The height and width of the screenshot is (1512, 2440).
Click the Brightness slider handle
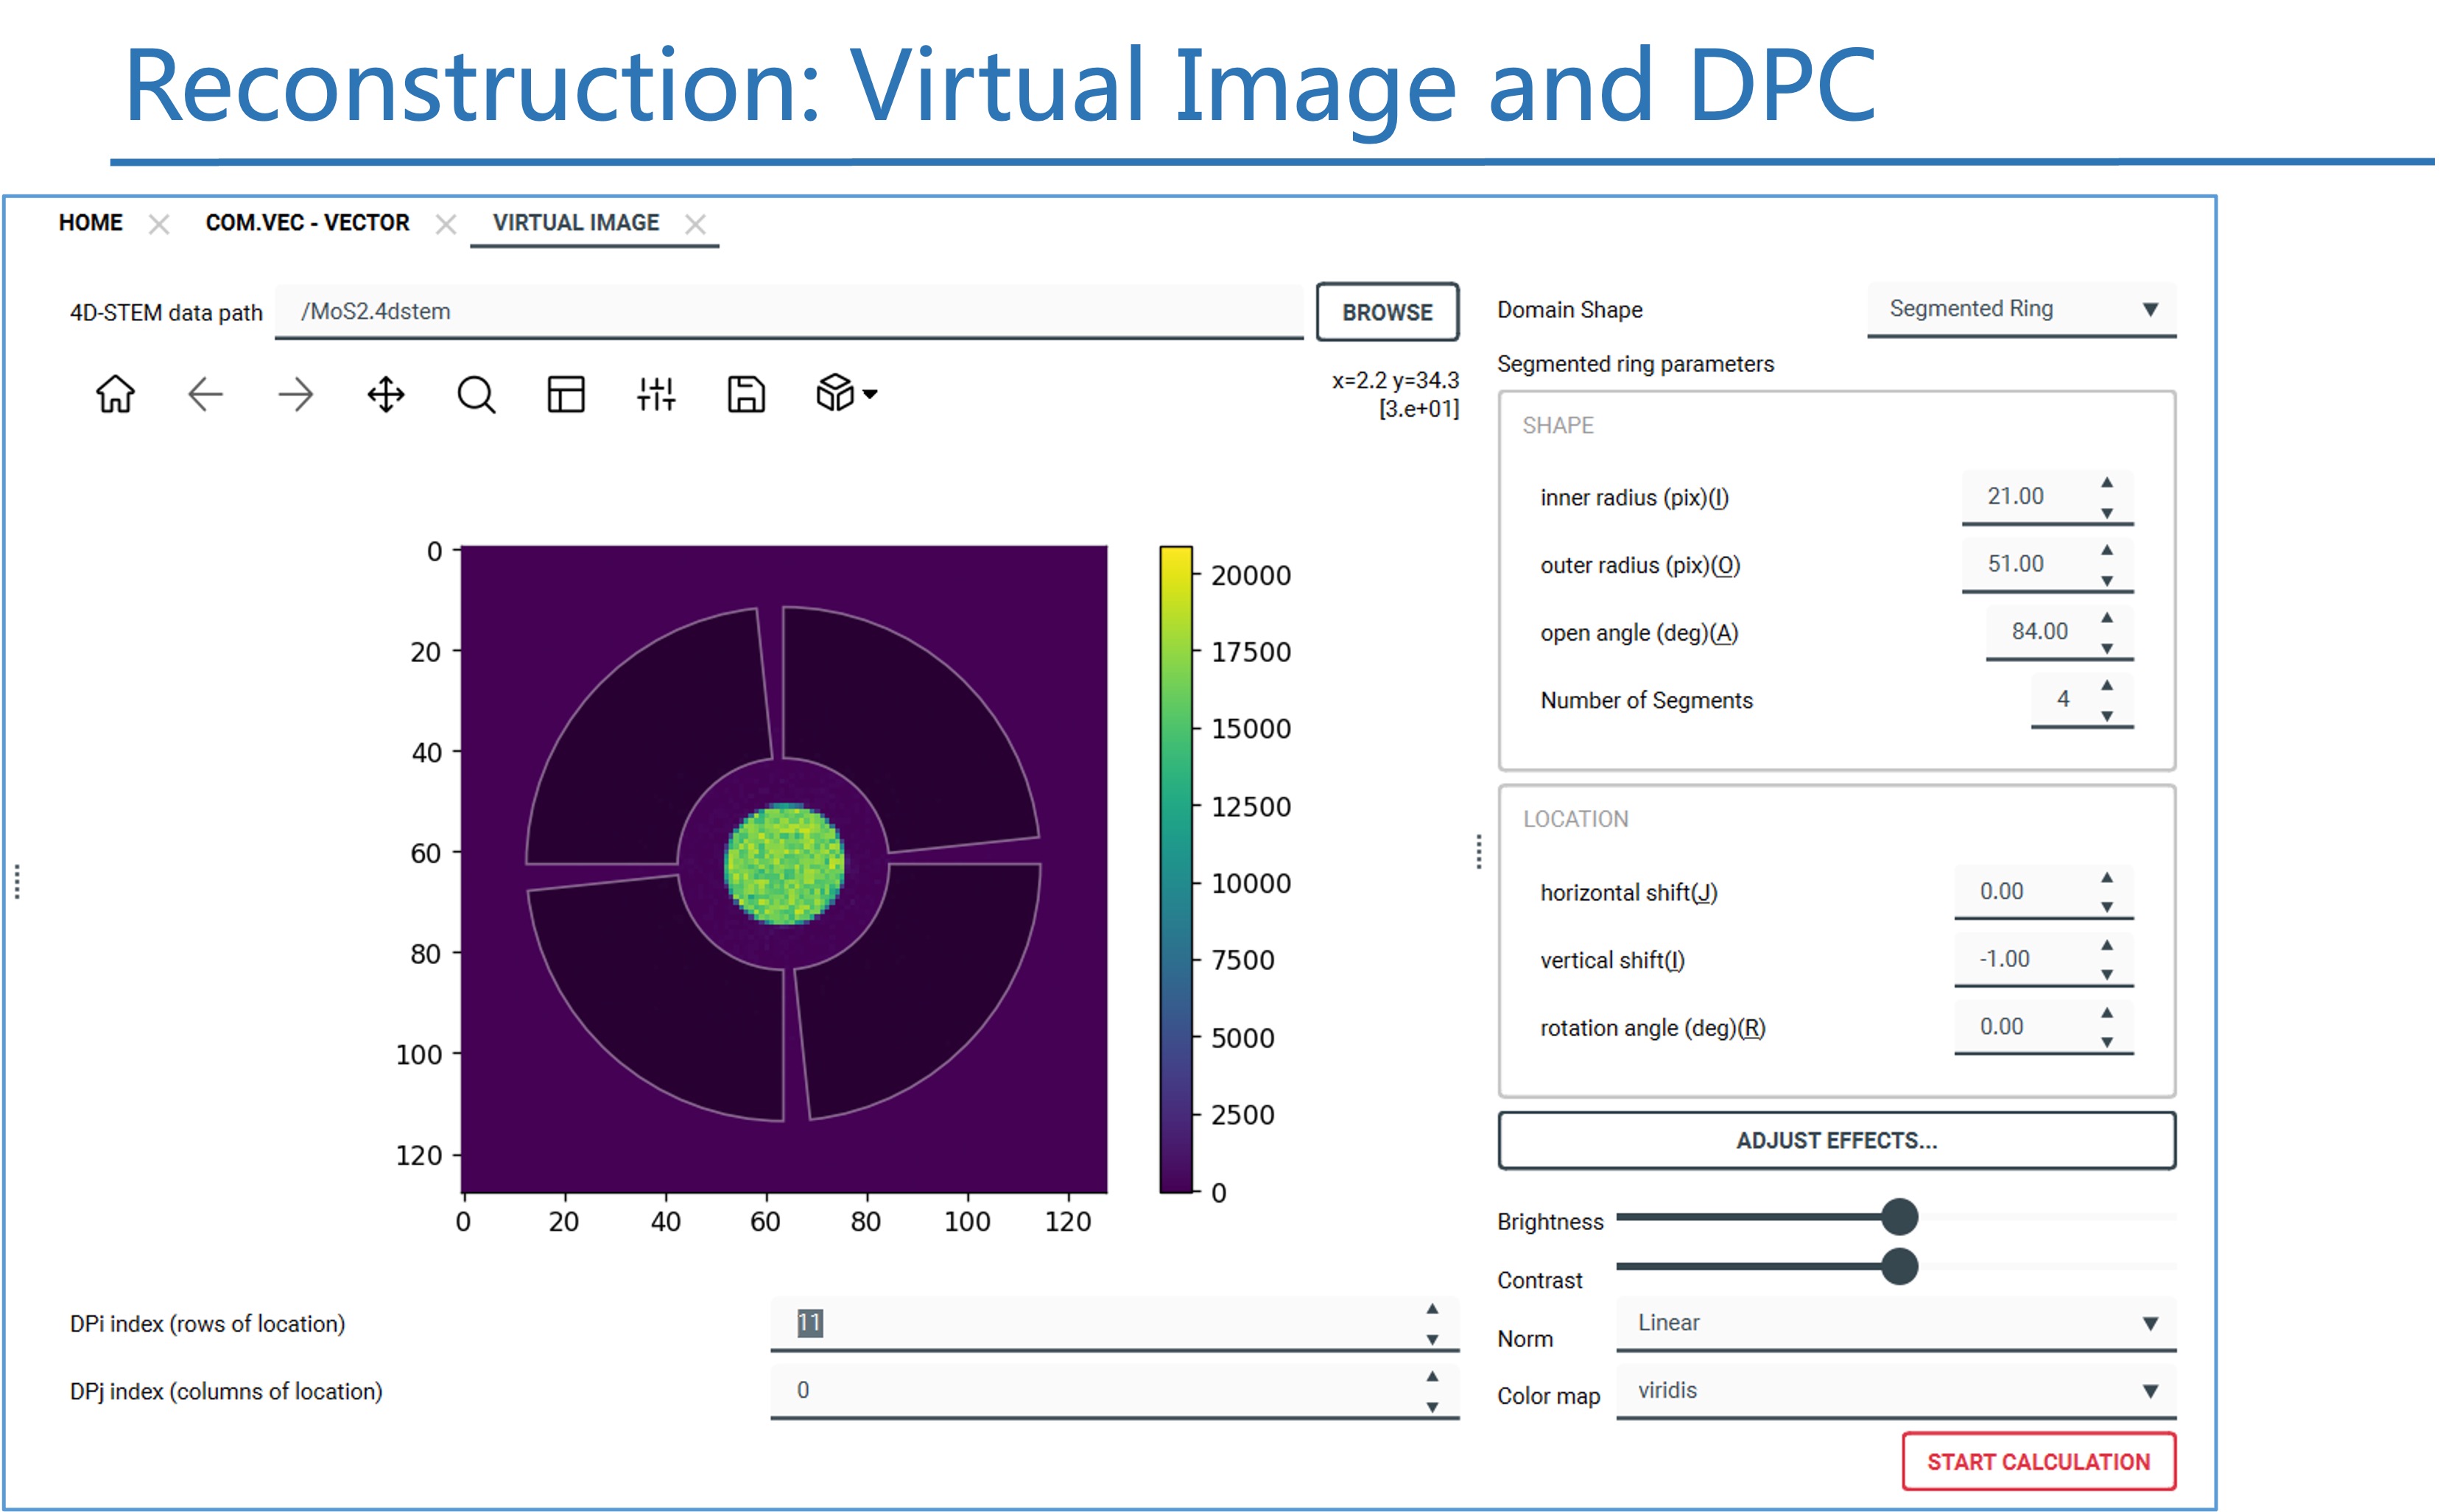[1899, 1217]
